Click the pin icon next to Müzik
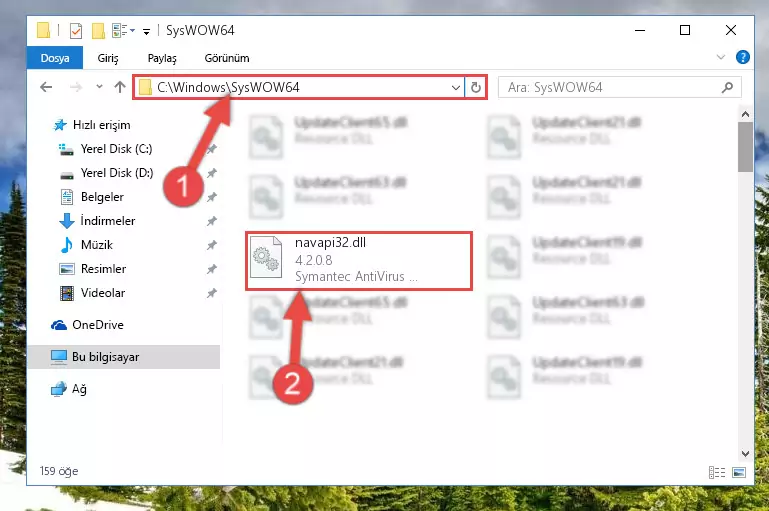 (211, 245)
